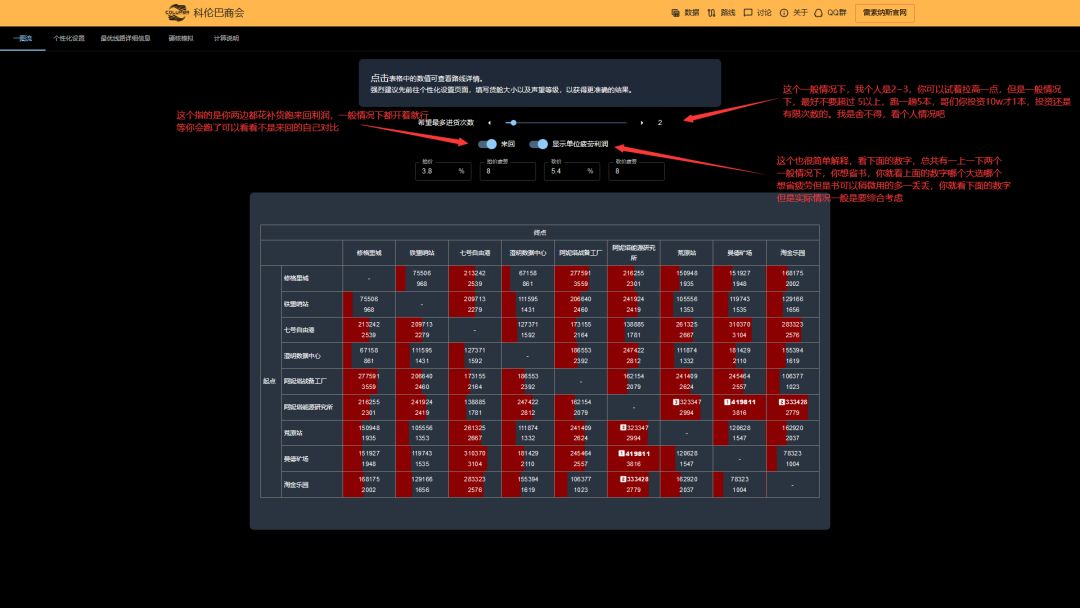Open the 155394 cell in the 淘金乐园 row

tap(528, 485)
